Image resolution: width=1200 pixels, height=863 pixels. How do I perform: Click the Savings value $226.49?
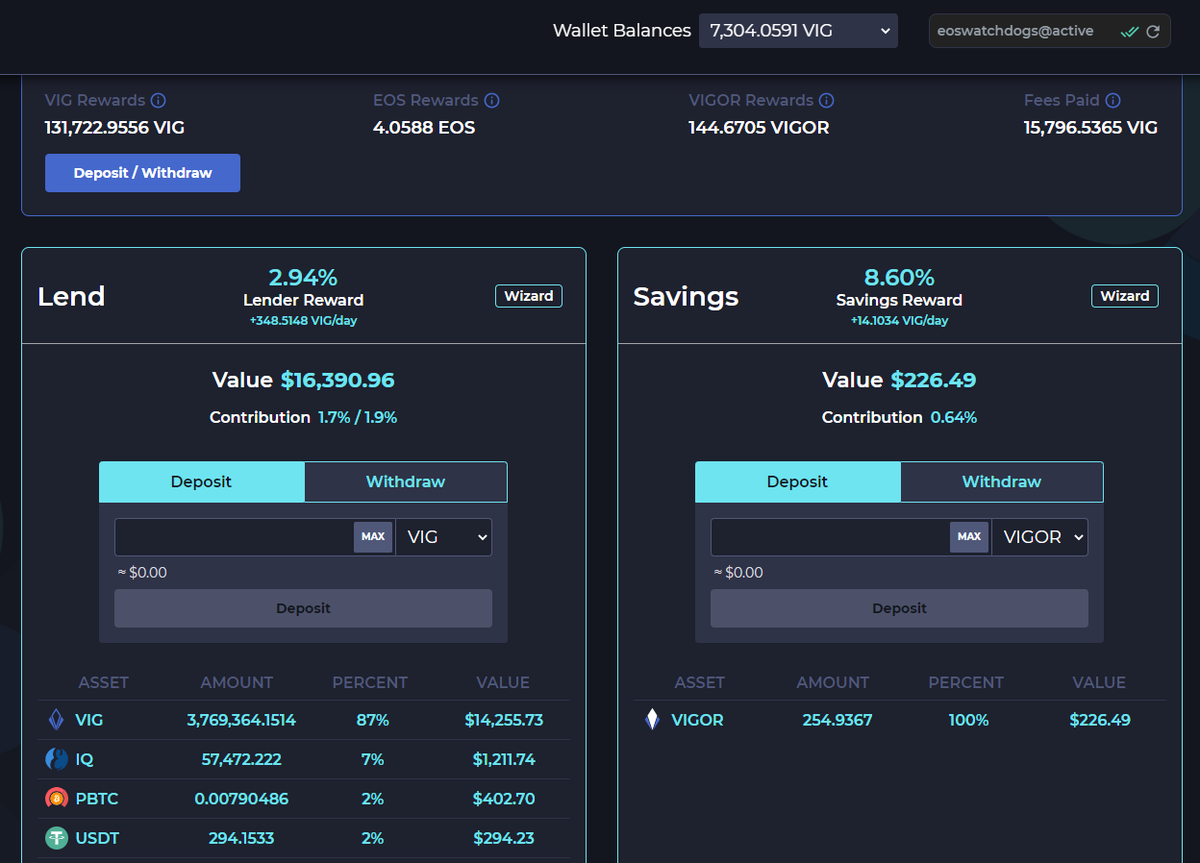pyautogui.click(x=933, y=380)
